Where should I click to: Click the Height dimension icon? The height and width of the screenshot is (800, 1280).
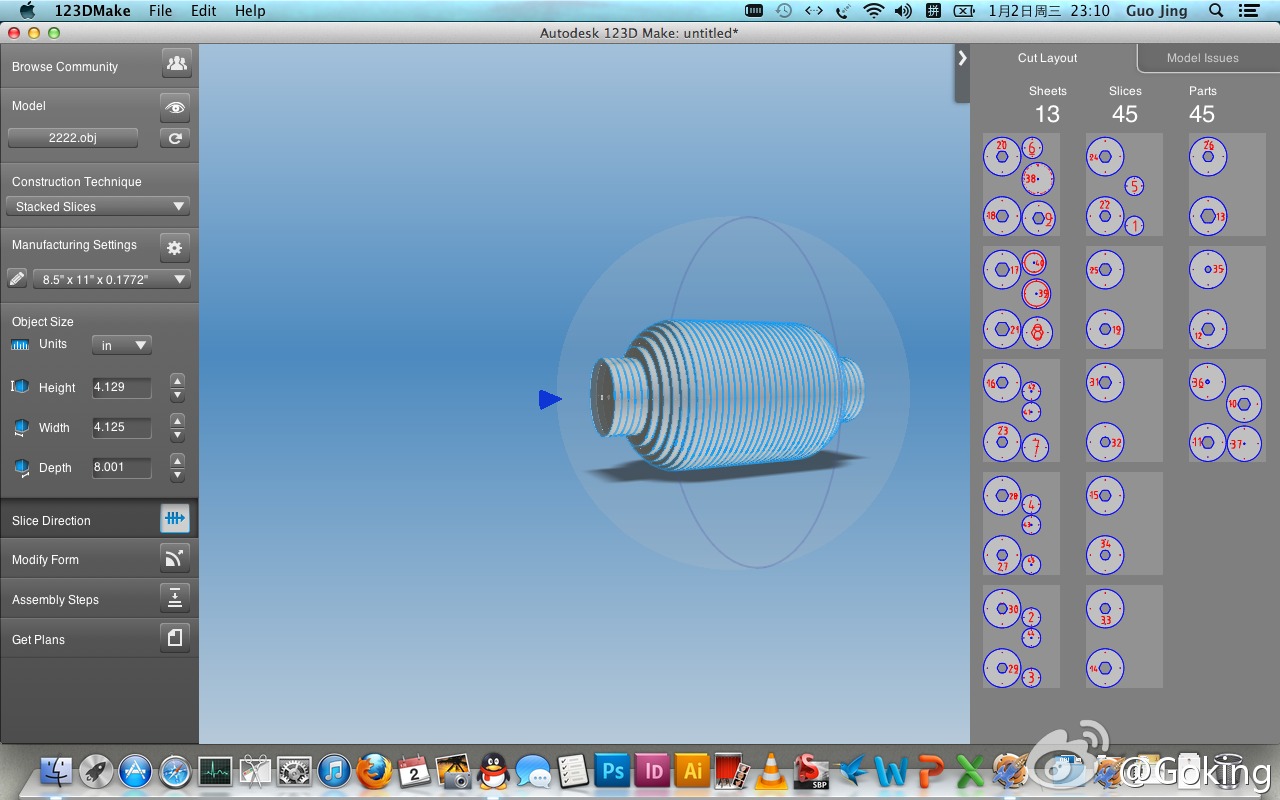pyautogui.click(x=20, y=386)
